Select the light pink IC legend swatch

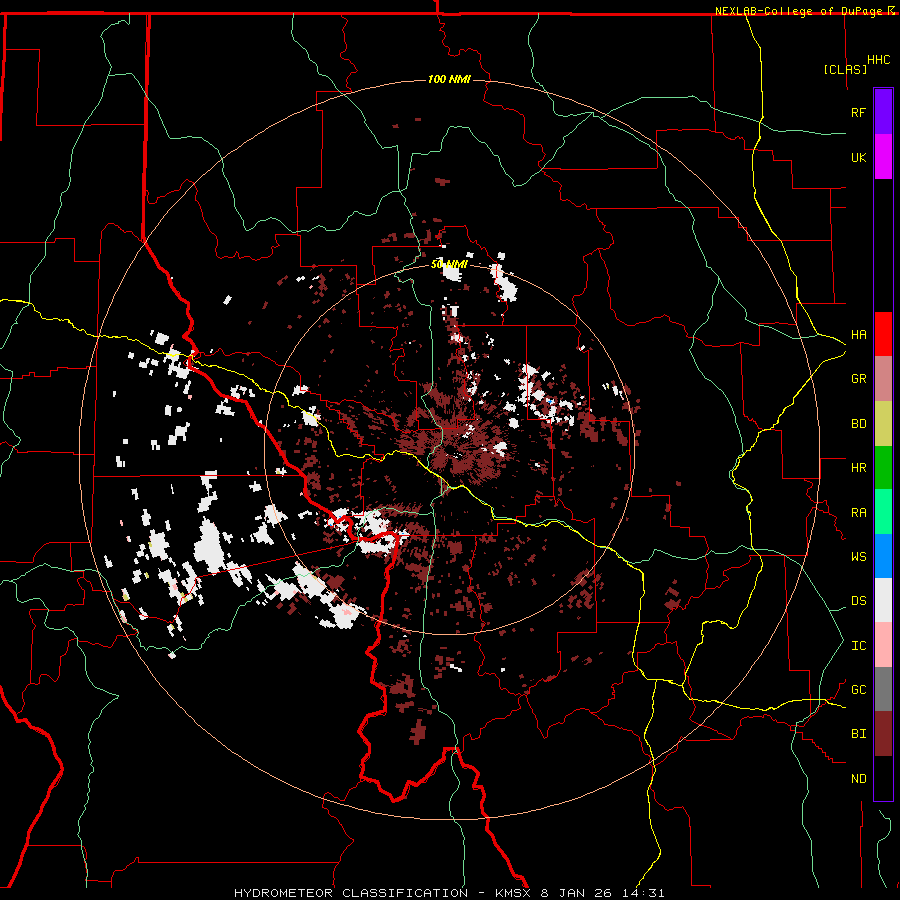click(883, 645)
